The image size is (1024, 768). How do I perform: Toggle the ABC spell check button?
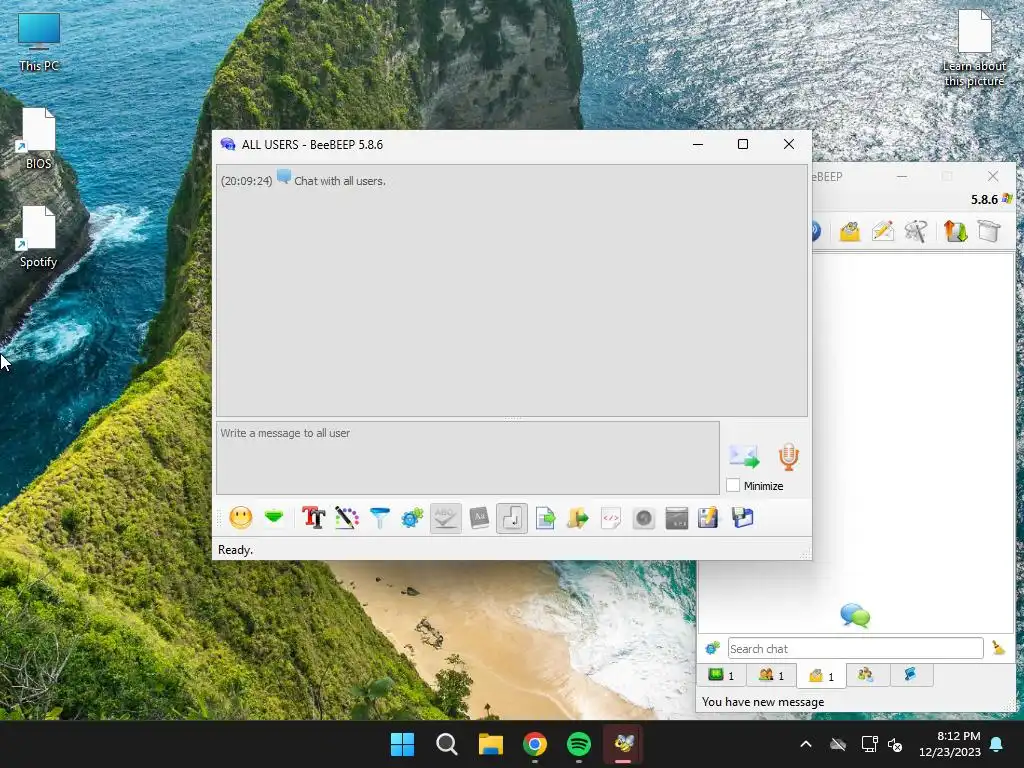coord(445,518)
